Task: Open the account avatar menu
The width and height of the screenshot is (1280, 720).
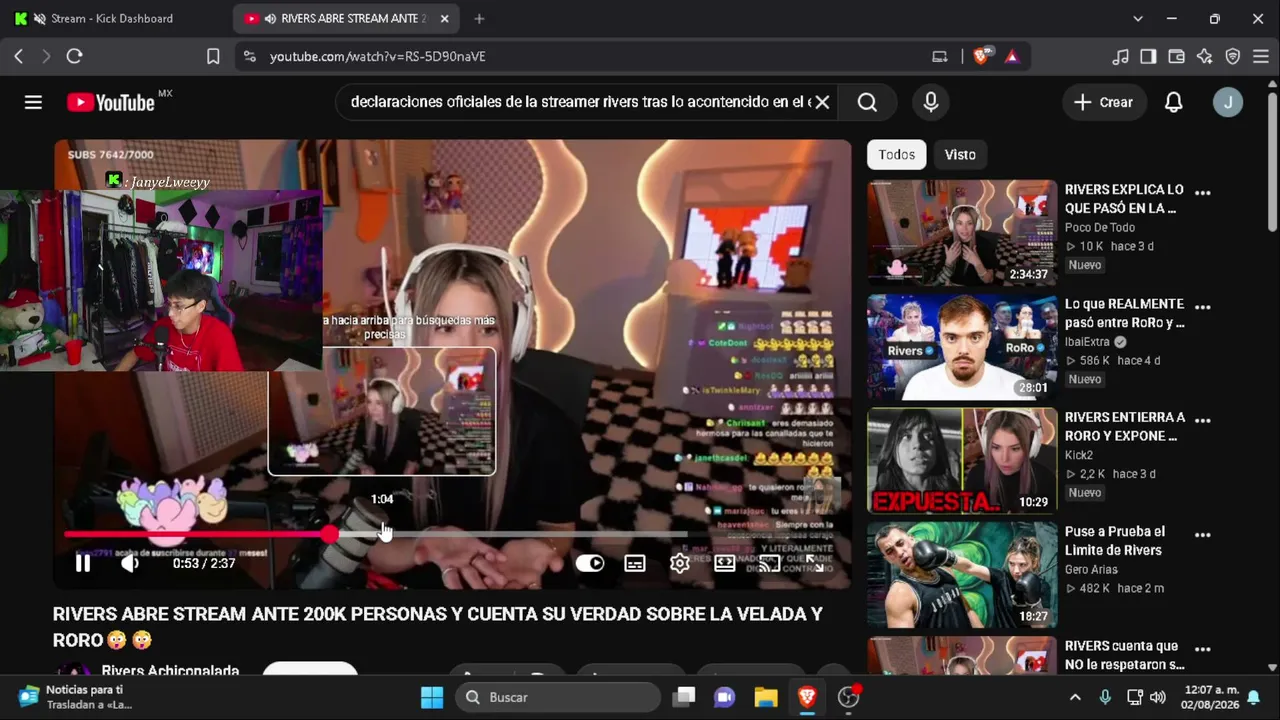Action: [1228, 102]
